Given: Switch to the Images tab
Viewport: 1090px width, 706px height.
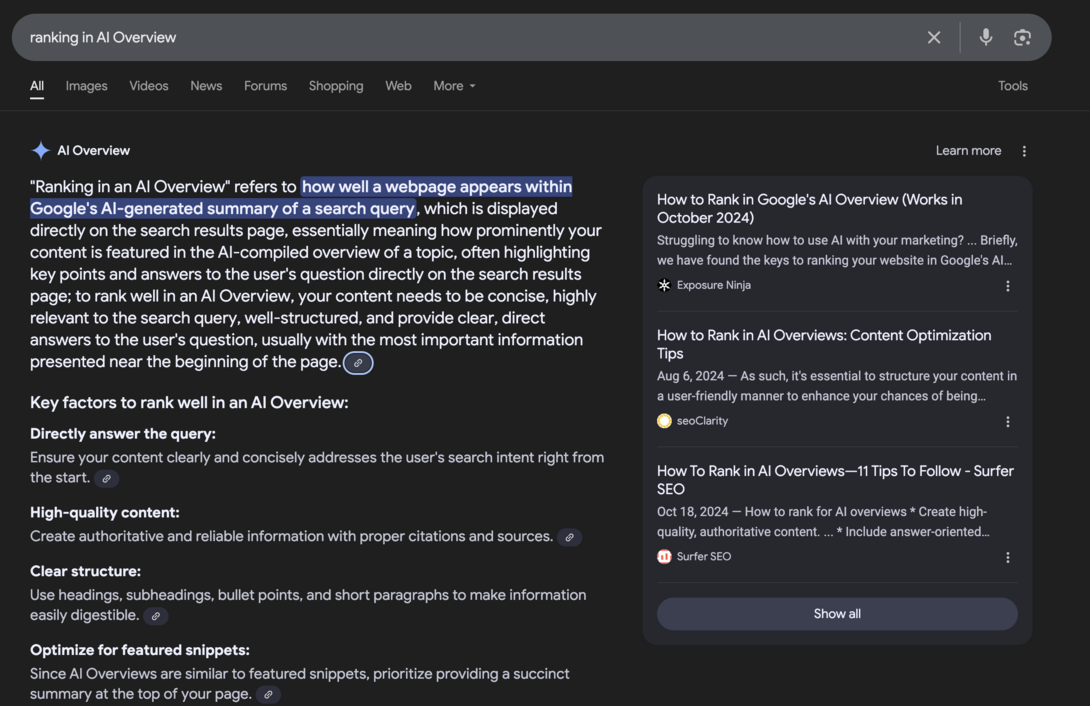Looking at the screenshot, I should click(x=86, y=86).
